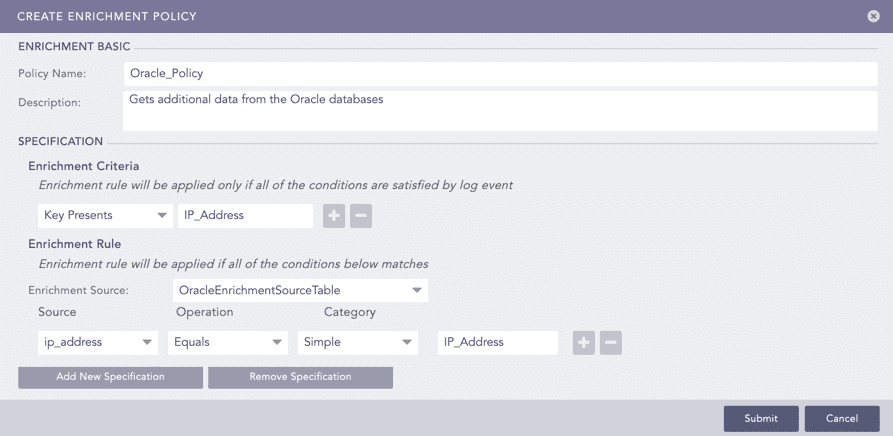The width and height of the screenshot is (893, 436).
Task: Focus the Description text area
Action: click(500, 110)
